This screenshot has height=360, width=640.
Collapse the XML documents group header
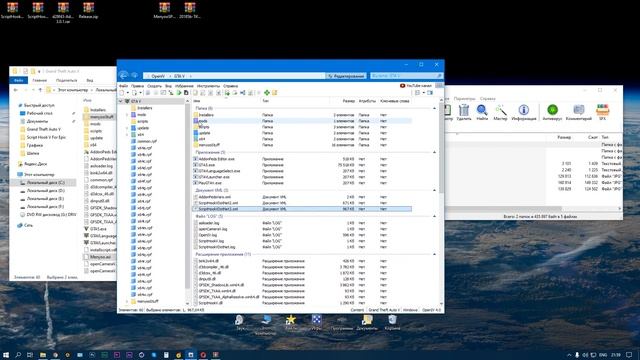coord(434,190)
